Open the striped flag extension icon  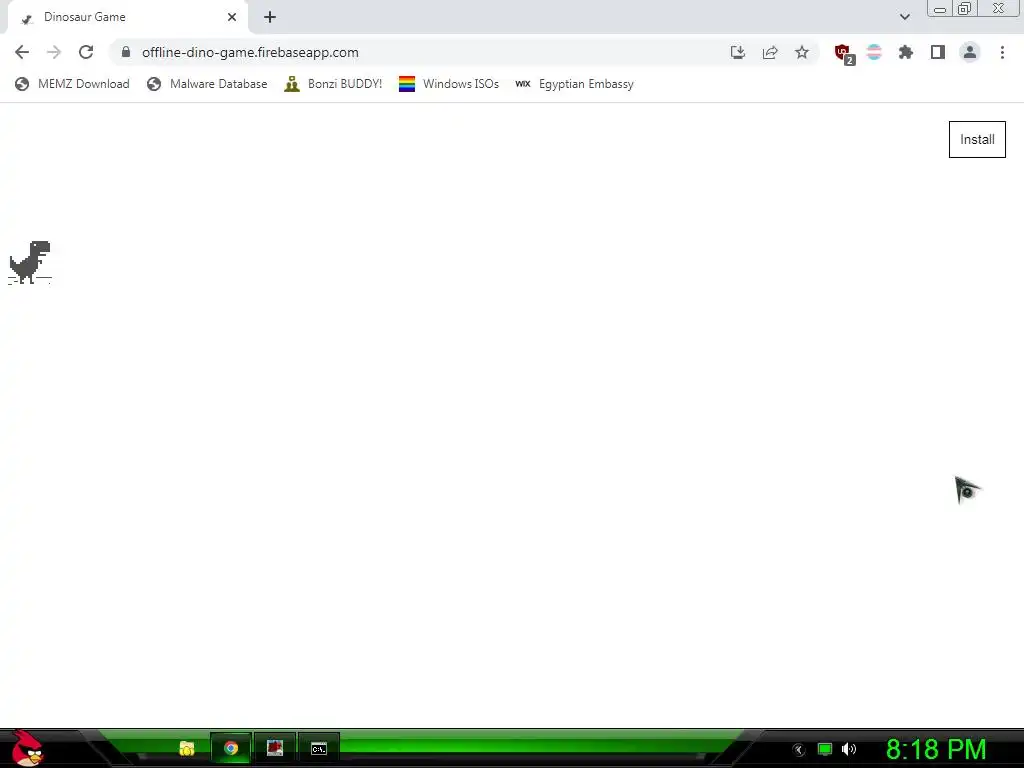click(874, 52)
